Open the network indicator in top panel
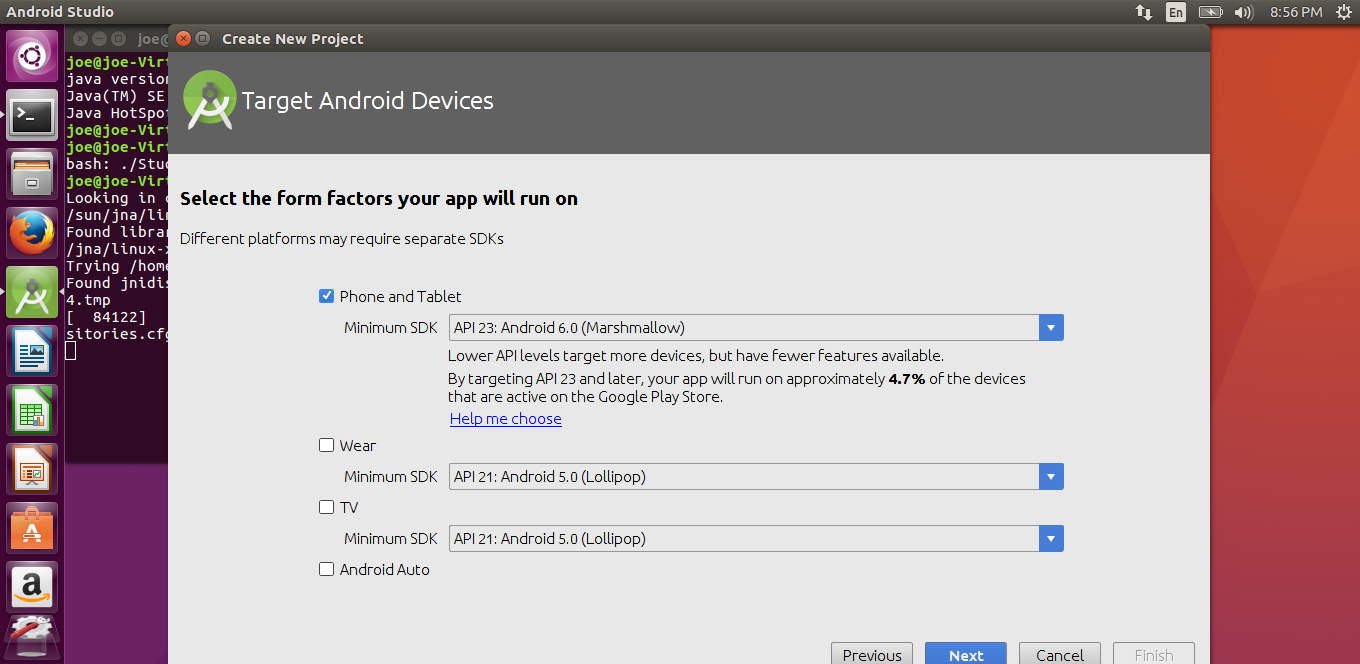 coord(1144,12)
